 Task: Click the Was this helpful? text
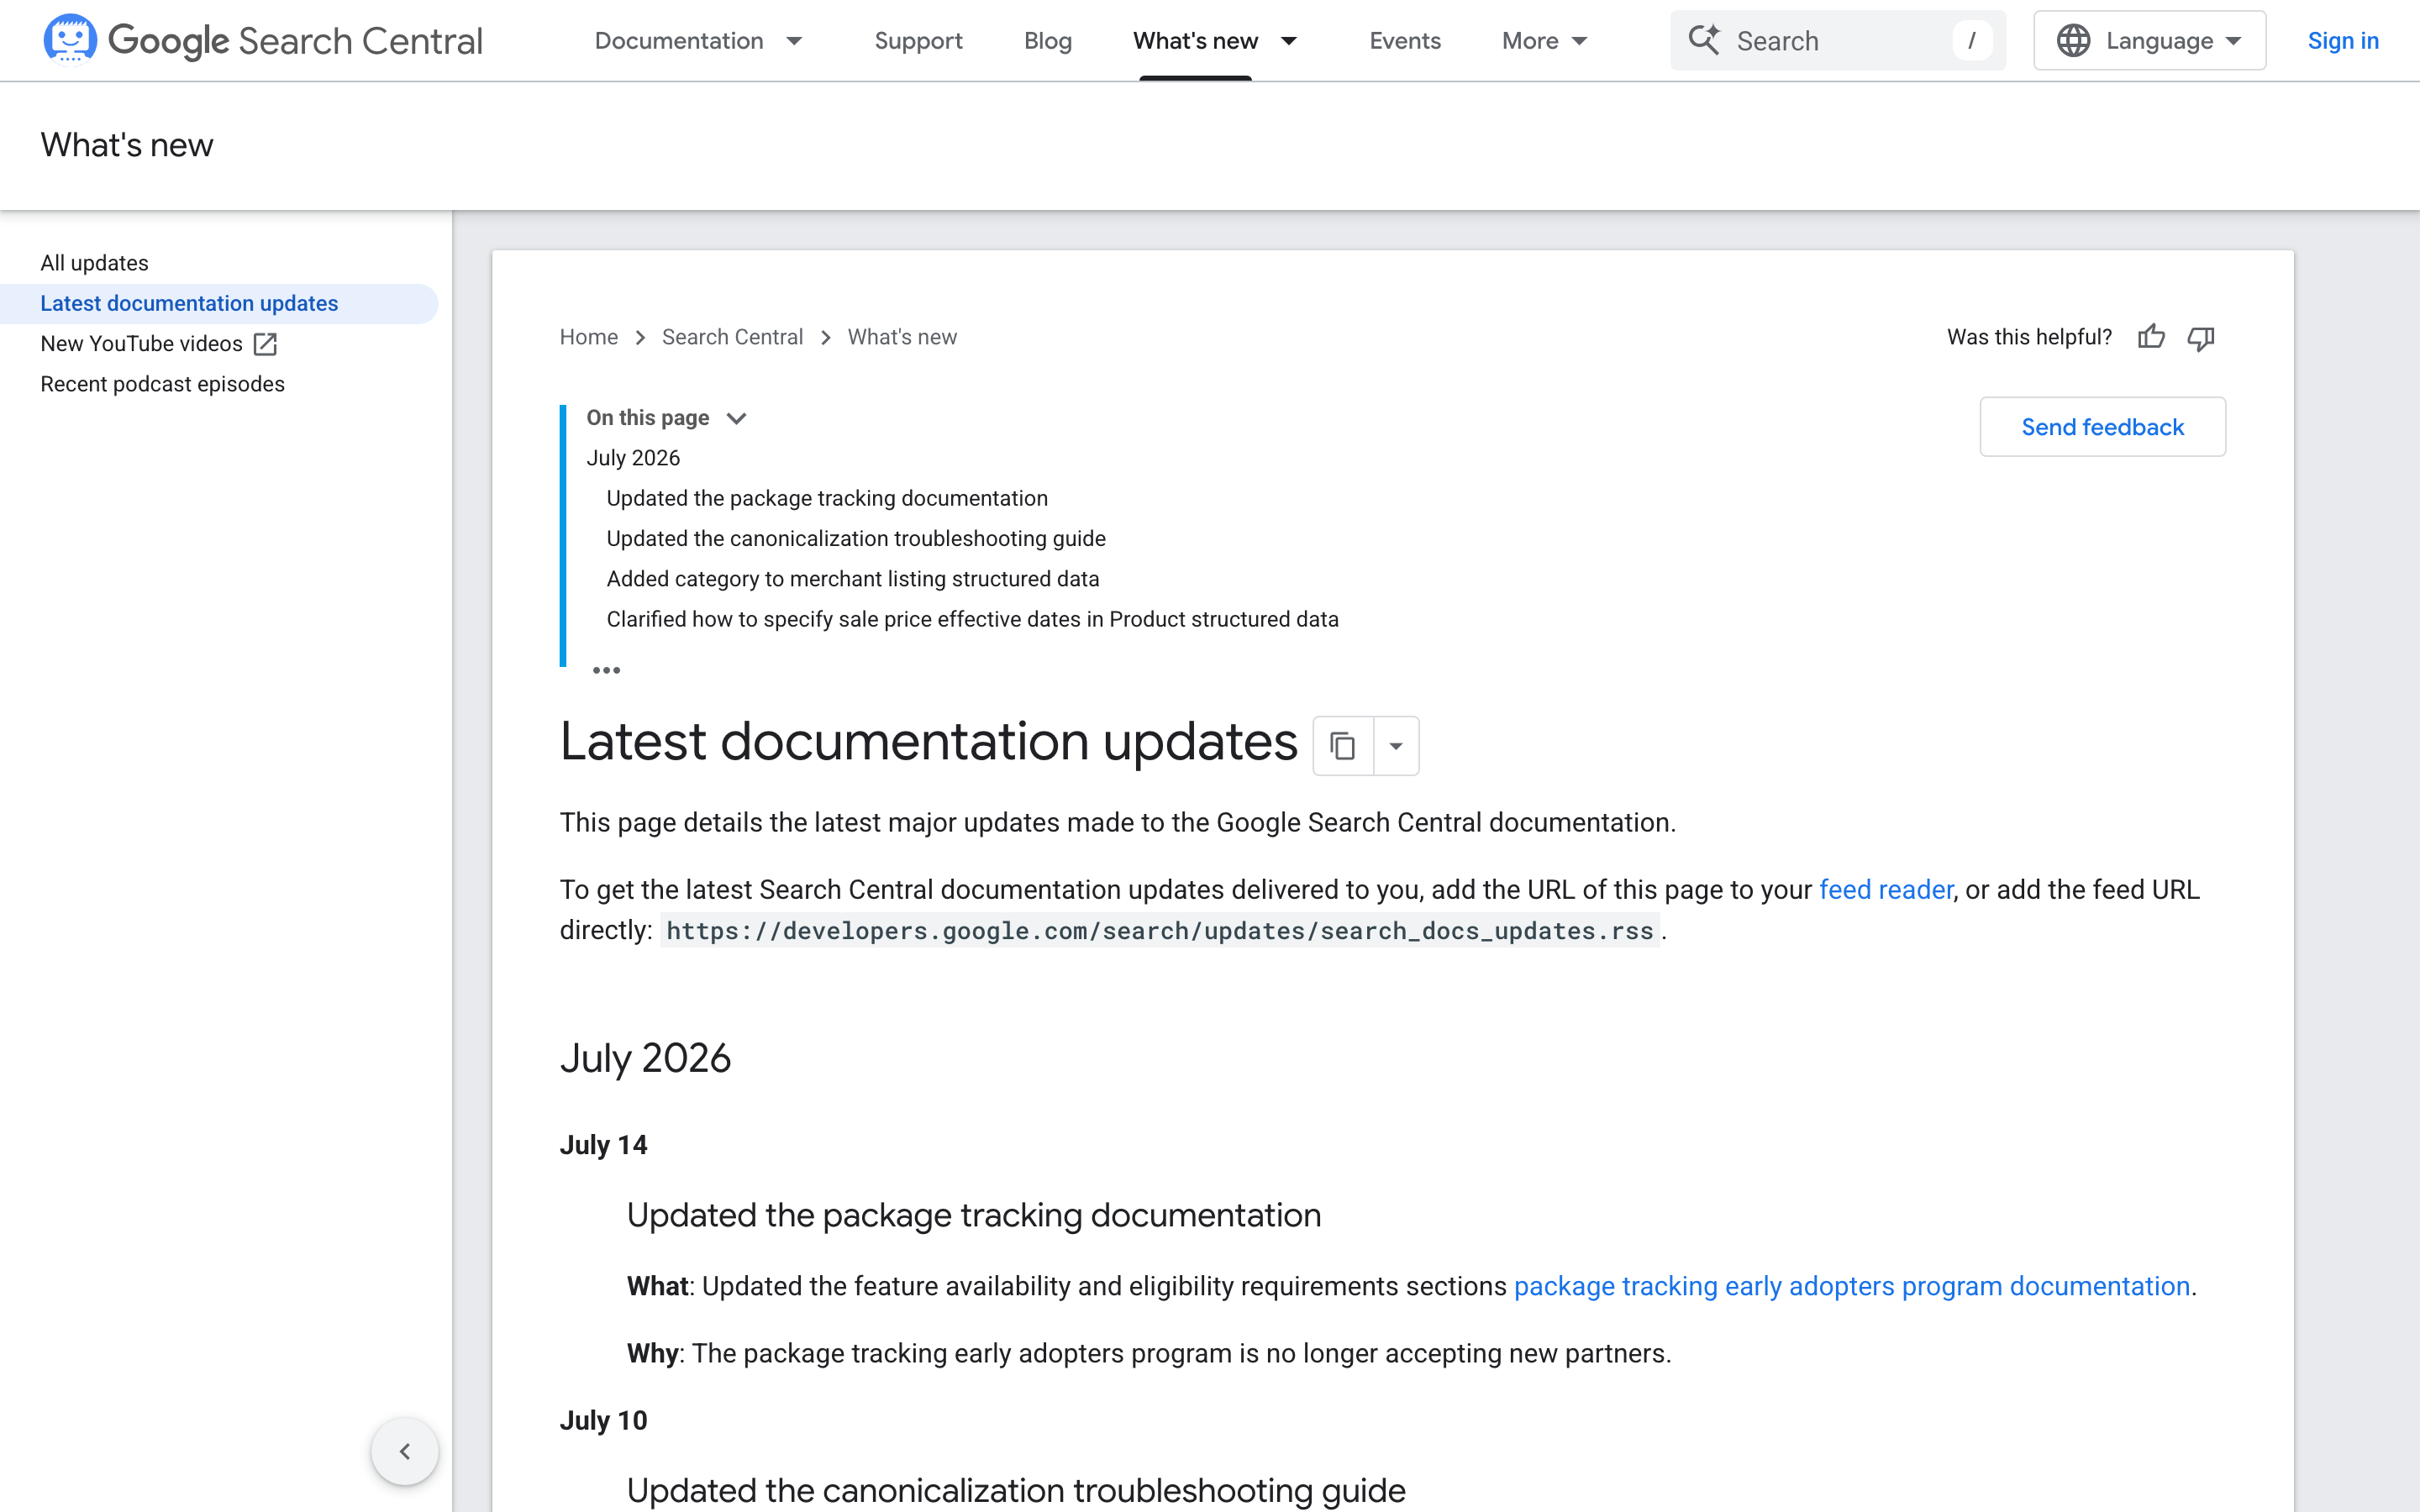coord(2029,337)
